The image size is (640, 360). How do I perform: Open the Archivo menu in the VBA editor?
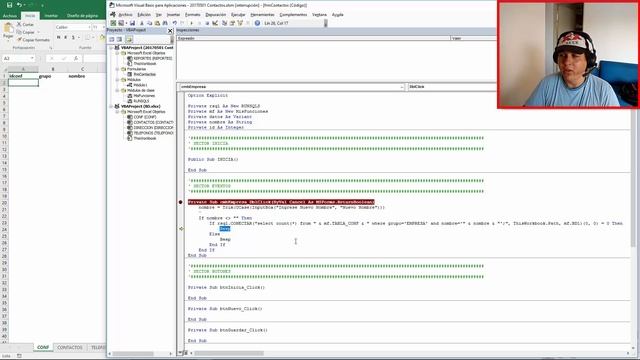pos(125,15)
